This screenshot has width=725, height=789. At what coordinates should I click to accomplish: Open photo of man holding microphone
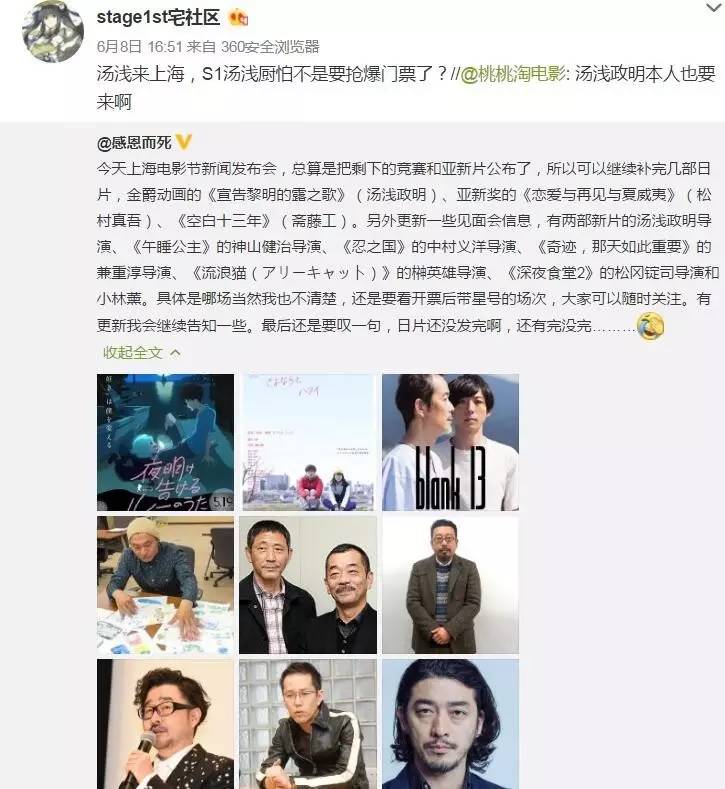166,724
